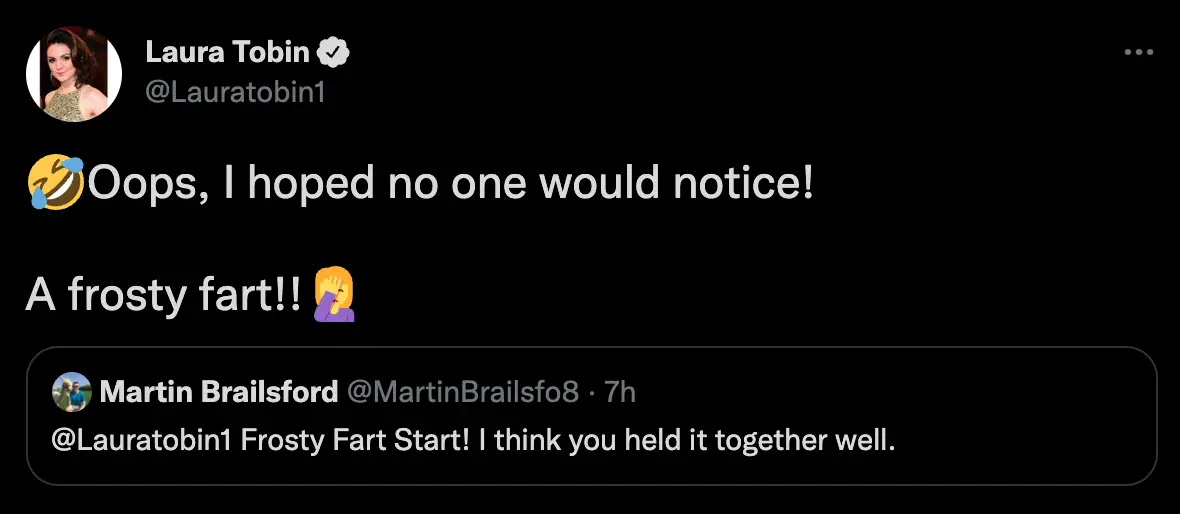Open Martin Brailsford's profile name
This screenshot has width=1180, height=514.
[219, 392]
